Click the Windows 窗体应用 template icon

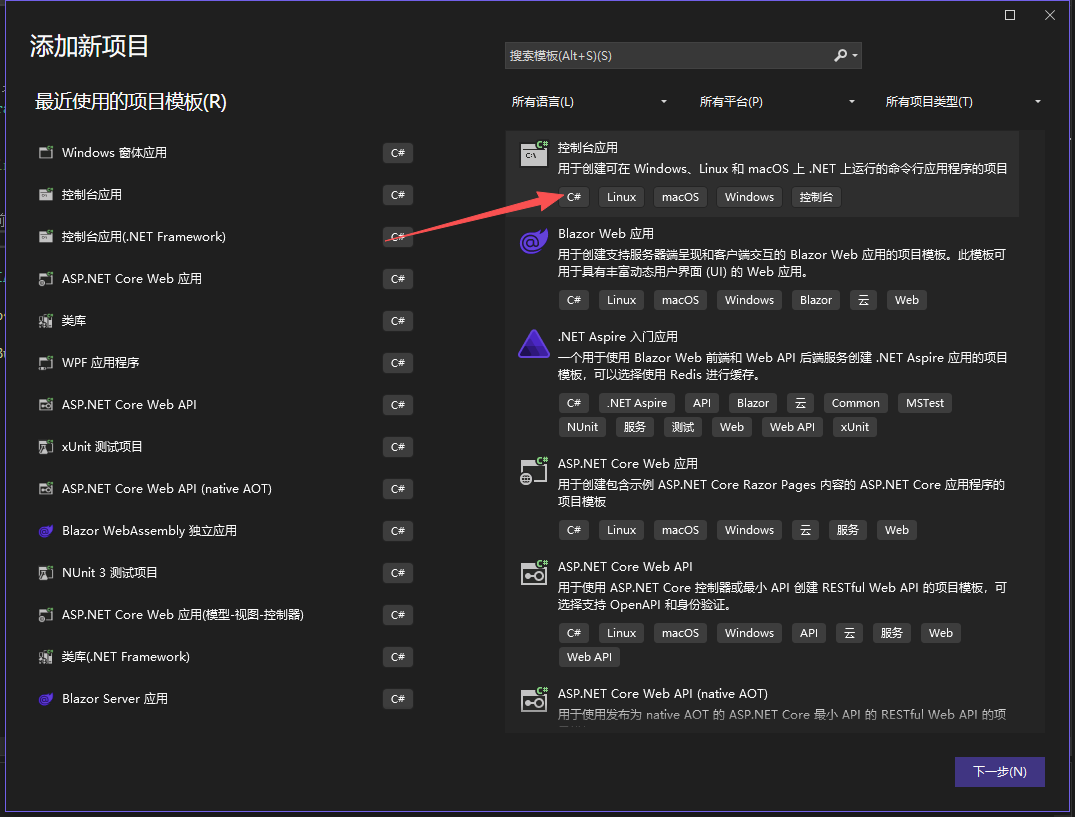click(46, 152)
